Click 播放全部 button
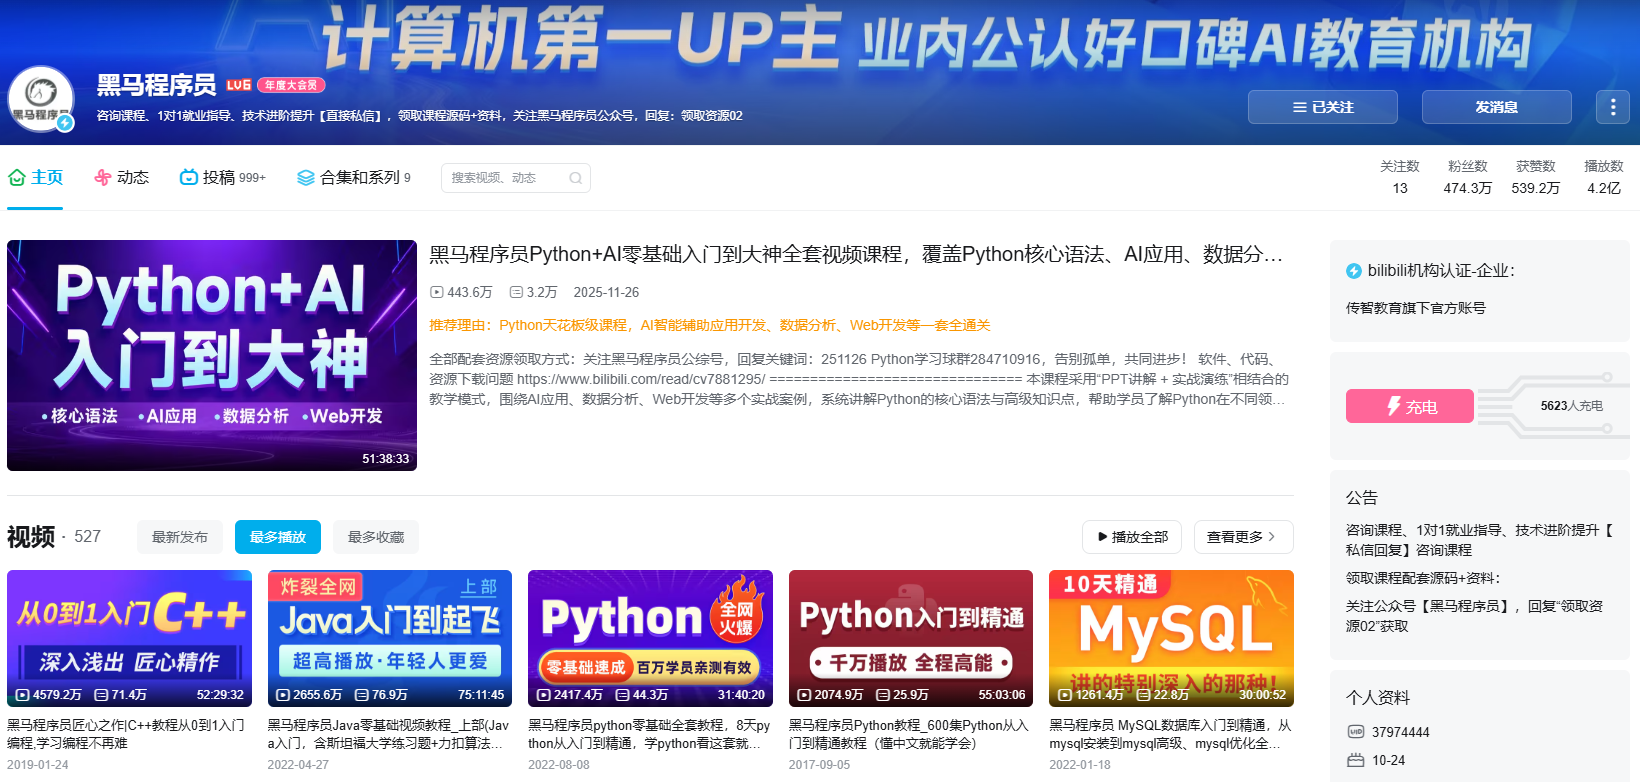The width and height of the screenshot is (1640, 782). click(x=1132, y=537)
